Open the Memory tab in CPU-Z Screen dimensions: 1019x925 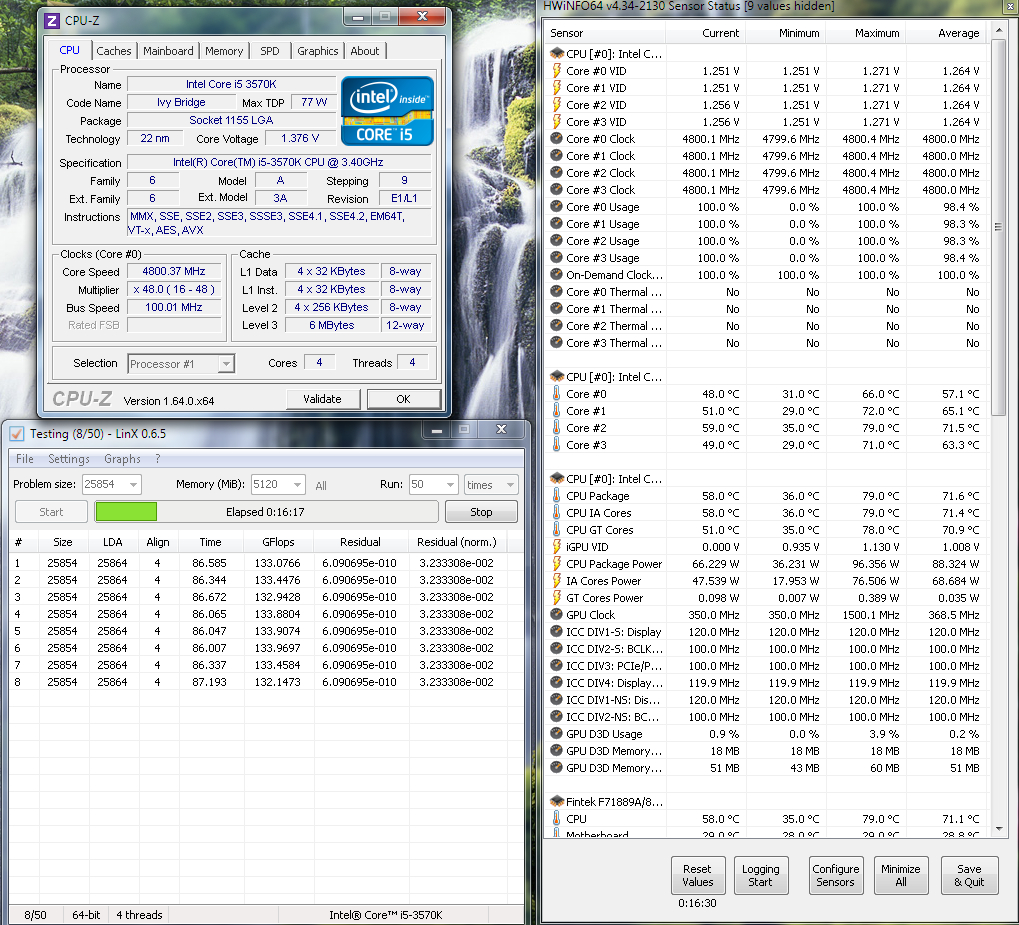pos(224,51)
